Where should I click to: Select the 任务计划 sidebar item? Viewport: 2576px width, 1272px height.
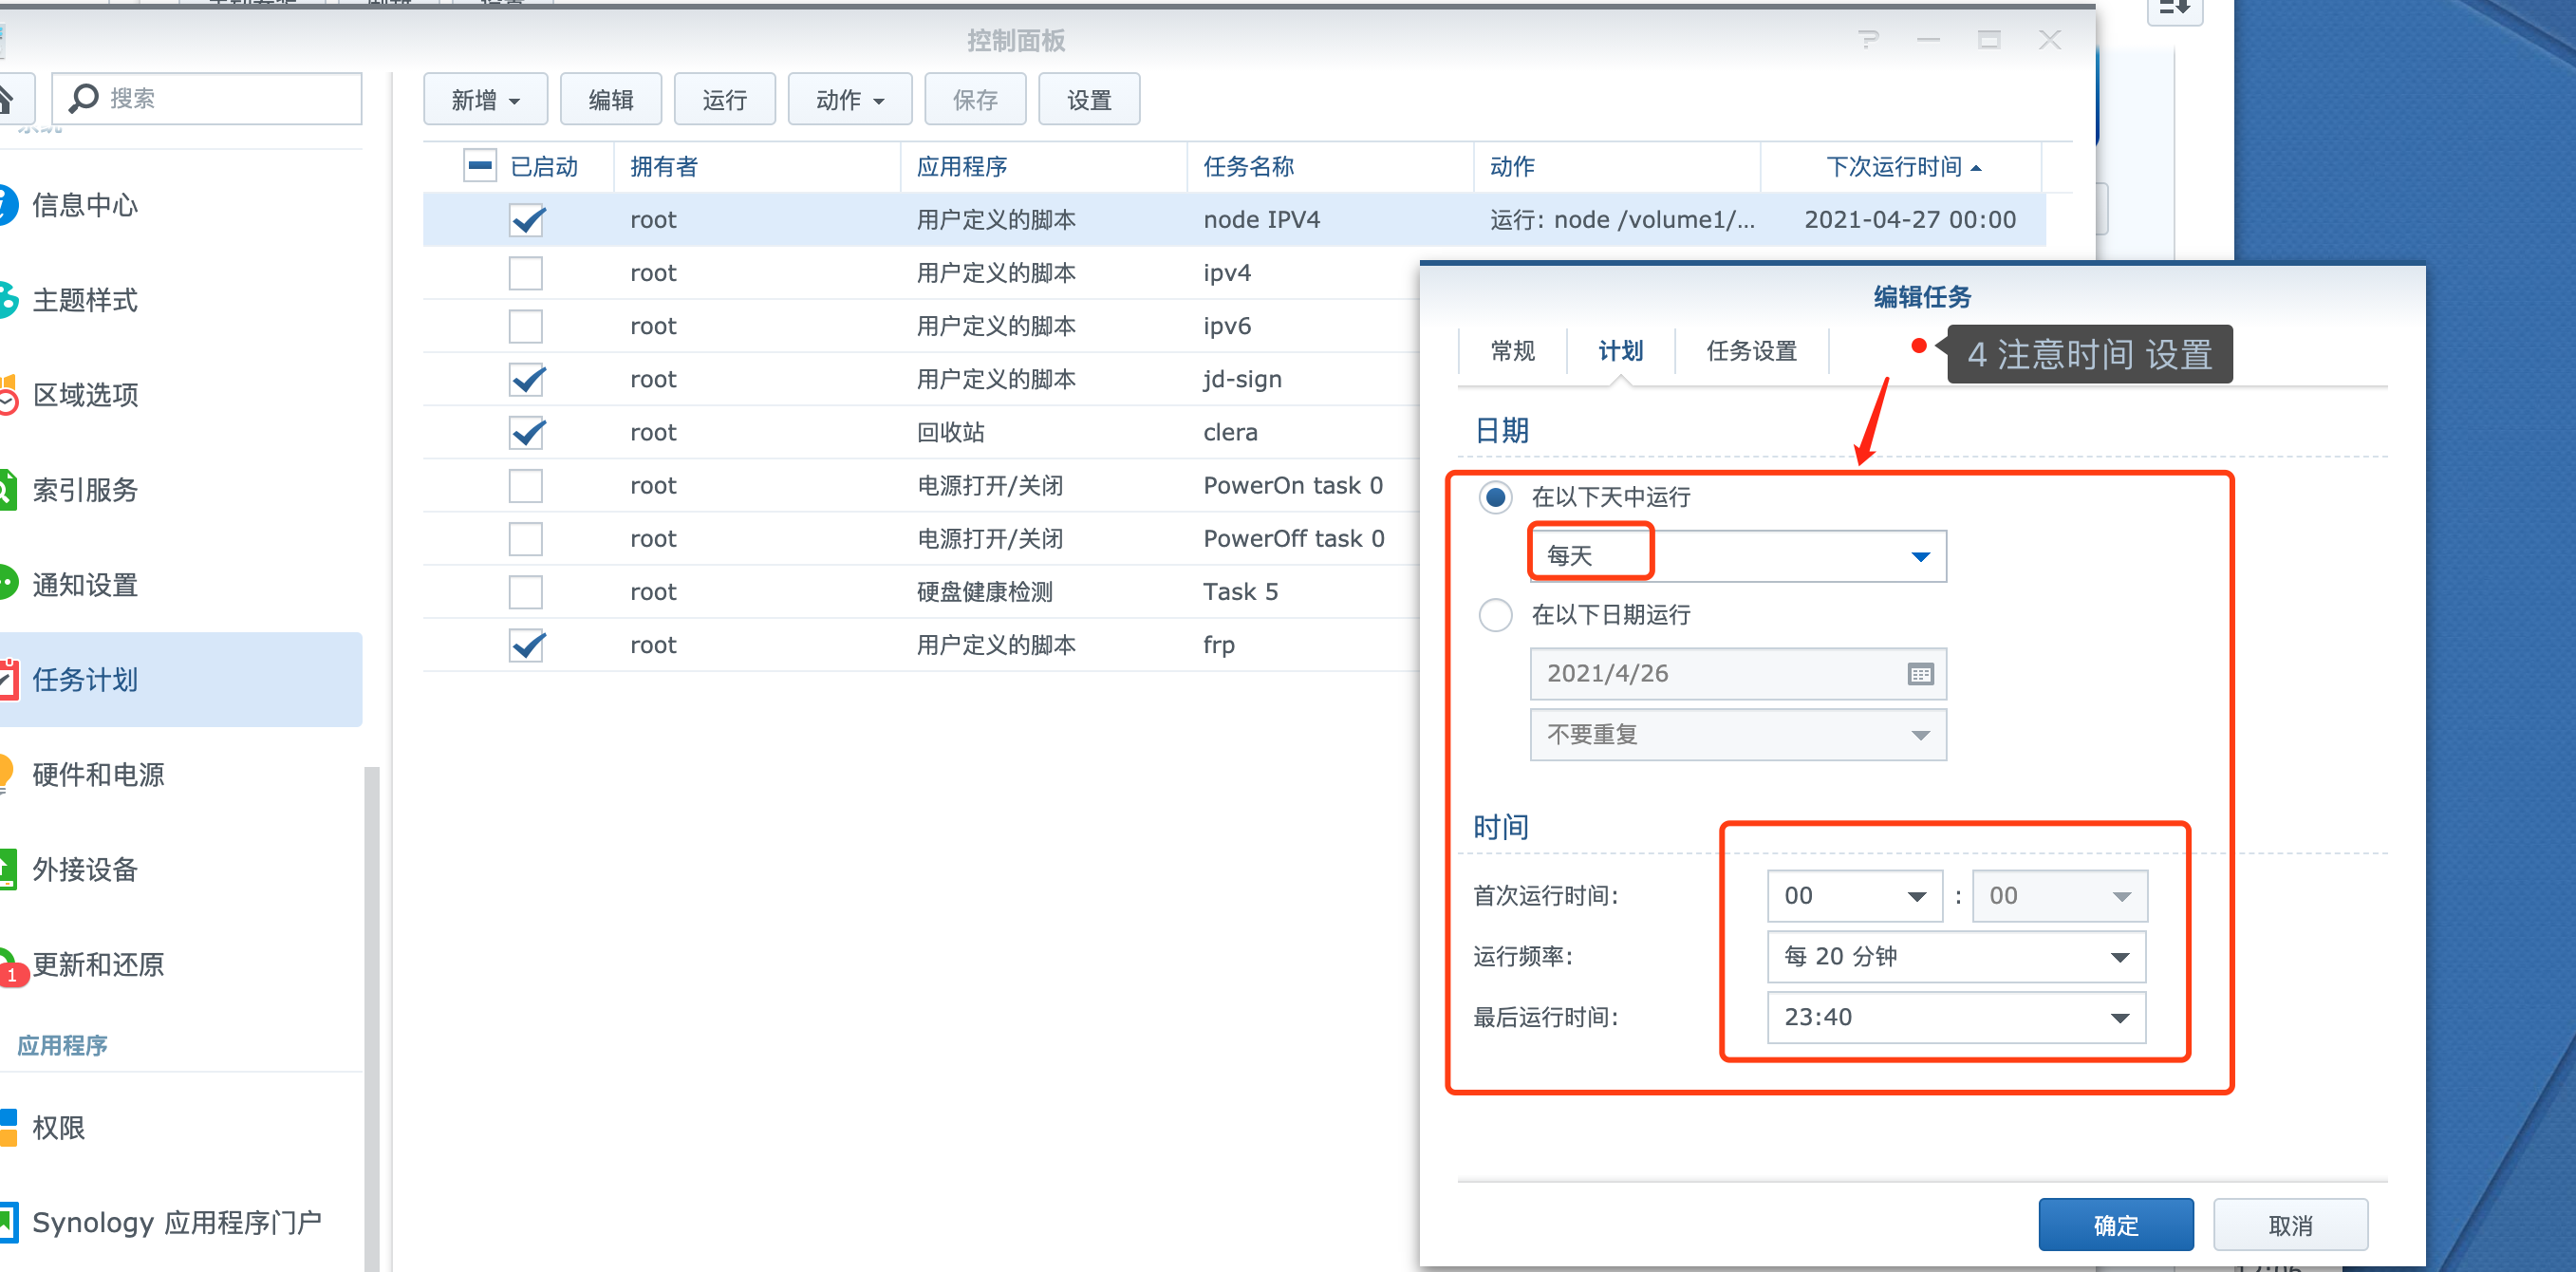tap(180, 680)
